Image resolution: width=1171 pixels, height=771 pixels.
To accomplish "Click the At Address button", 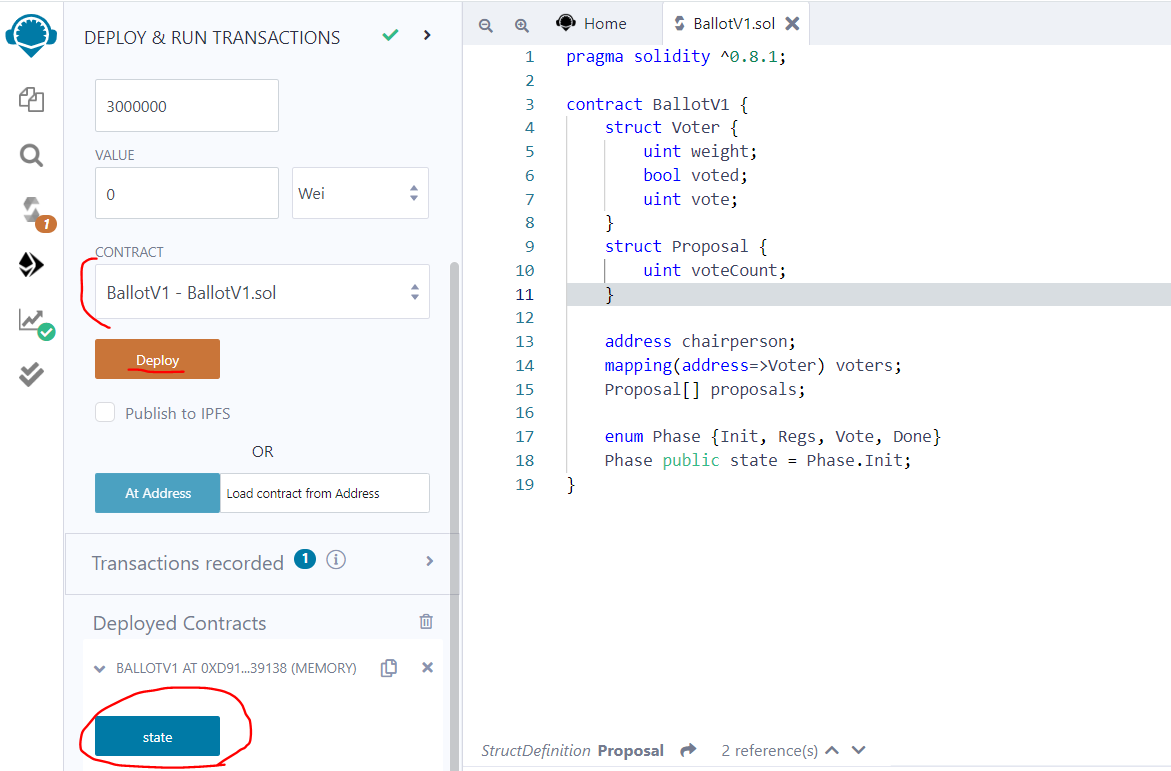I will 158,493.
